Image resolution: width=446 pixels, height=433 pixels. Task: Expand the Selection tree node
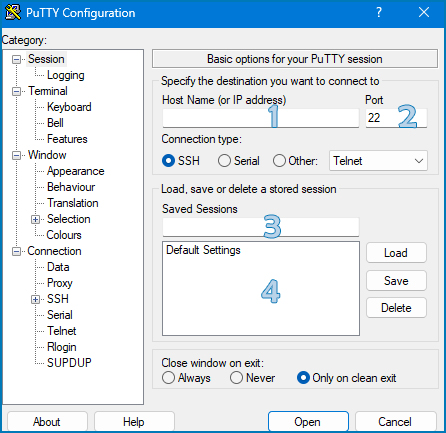point(35,220)
